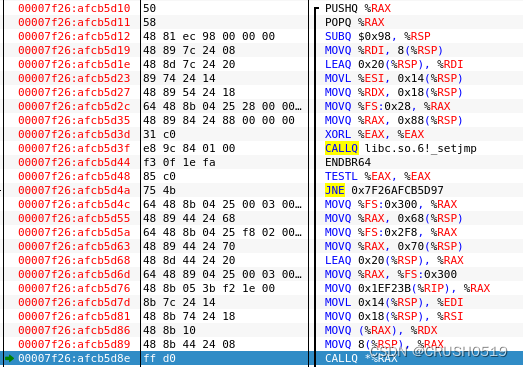Image resolution: width=523 pixels, height=367 pixels.
Task: Click address 00007f26:afcb5d1e
Action: point(74,64)
